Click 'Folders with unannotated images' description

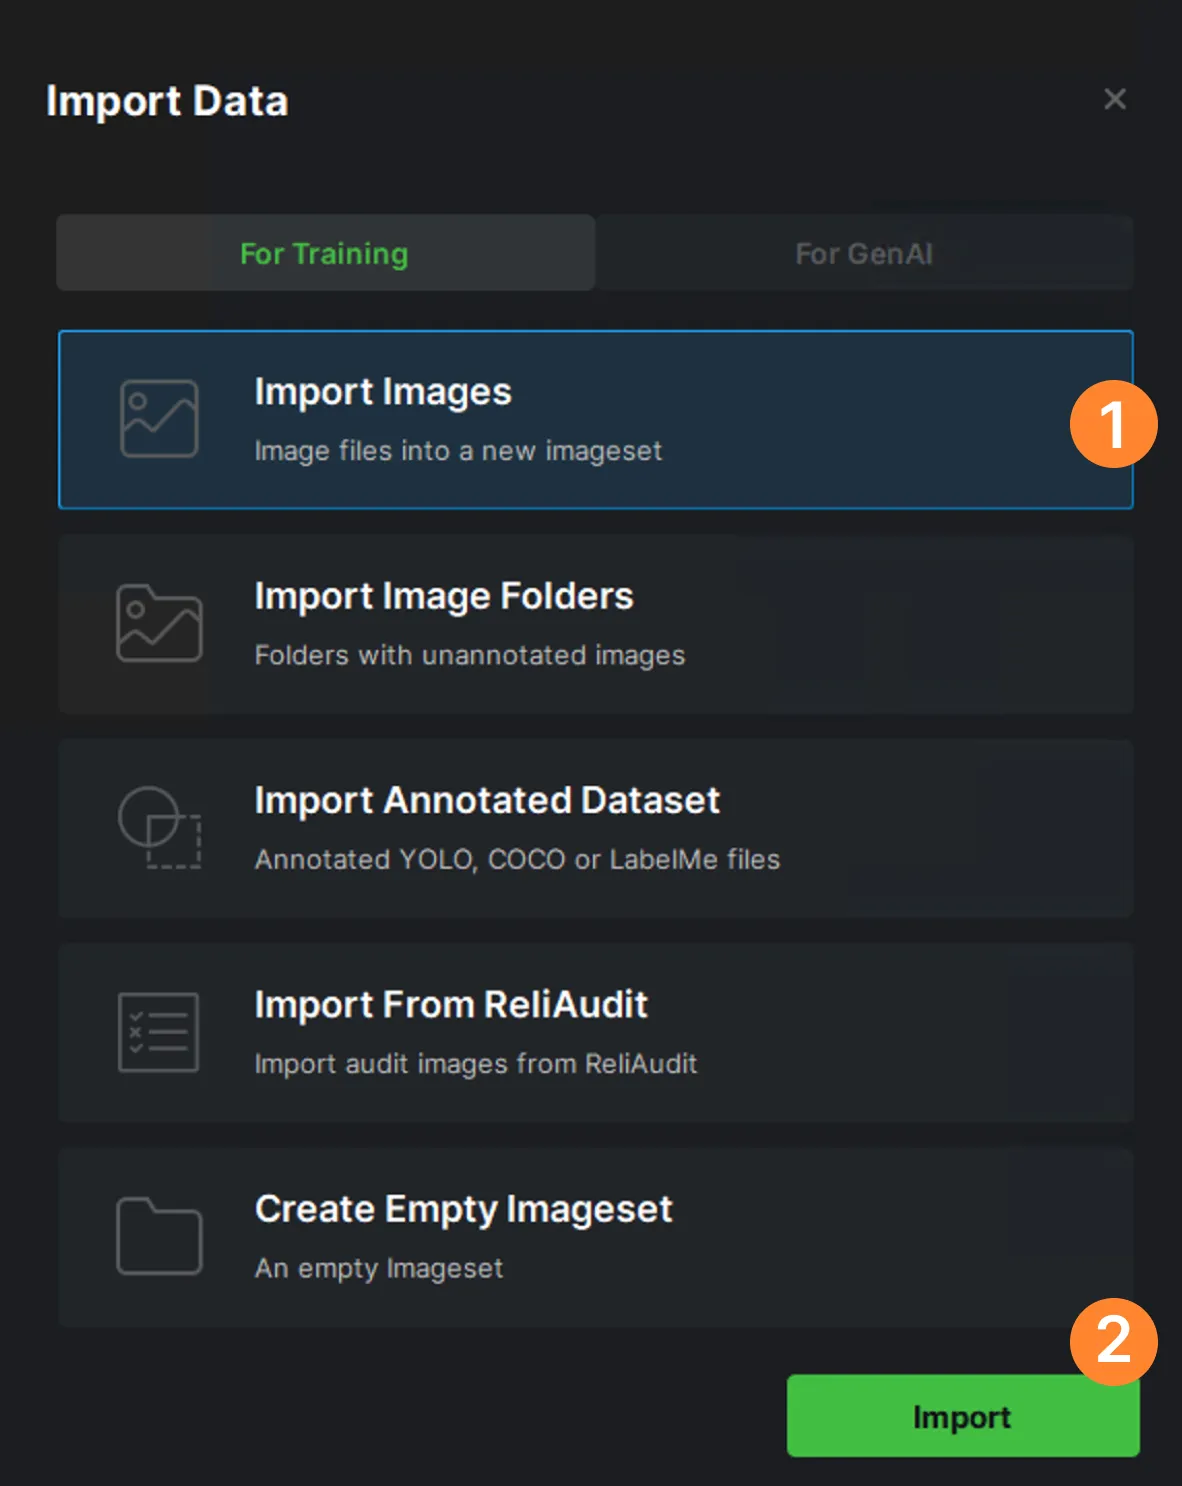[x=470, y=655]
